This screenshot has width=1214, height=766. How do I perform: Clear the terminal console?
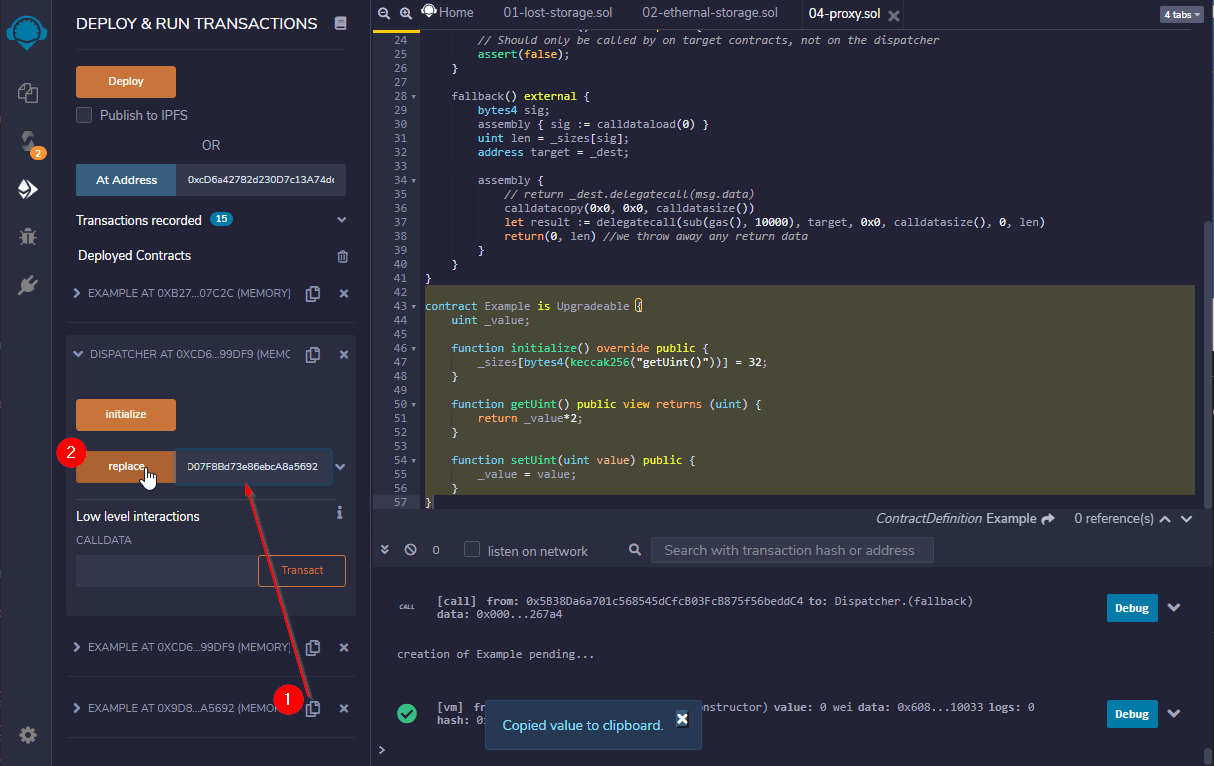pos(410,550)
